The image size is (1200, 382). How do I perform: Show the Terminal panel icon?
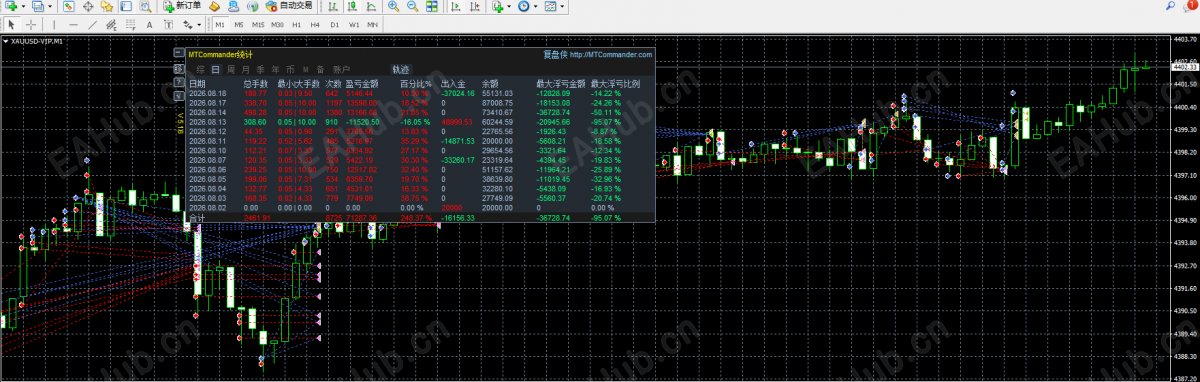coord(125,7)
